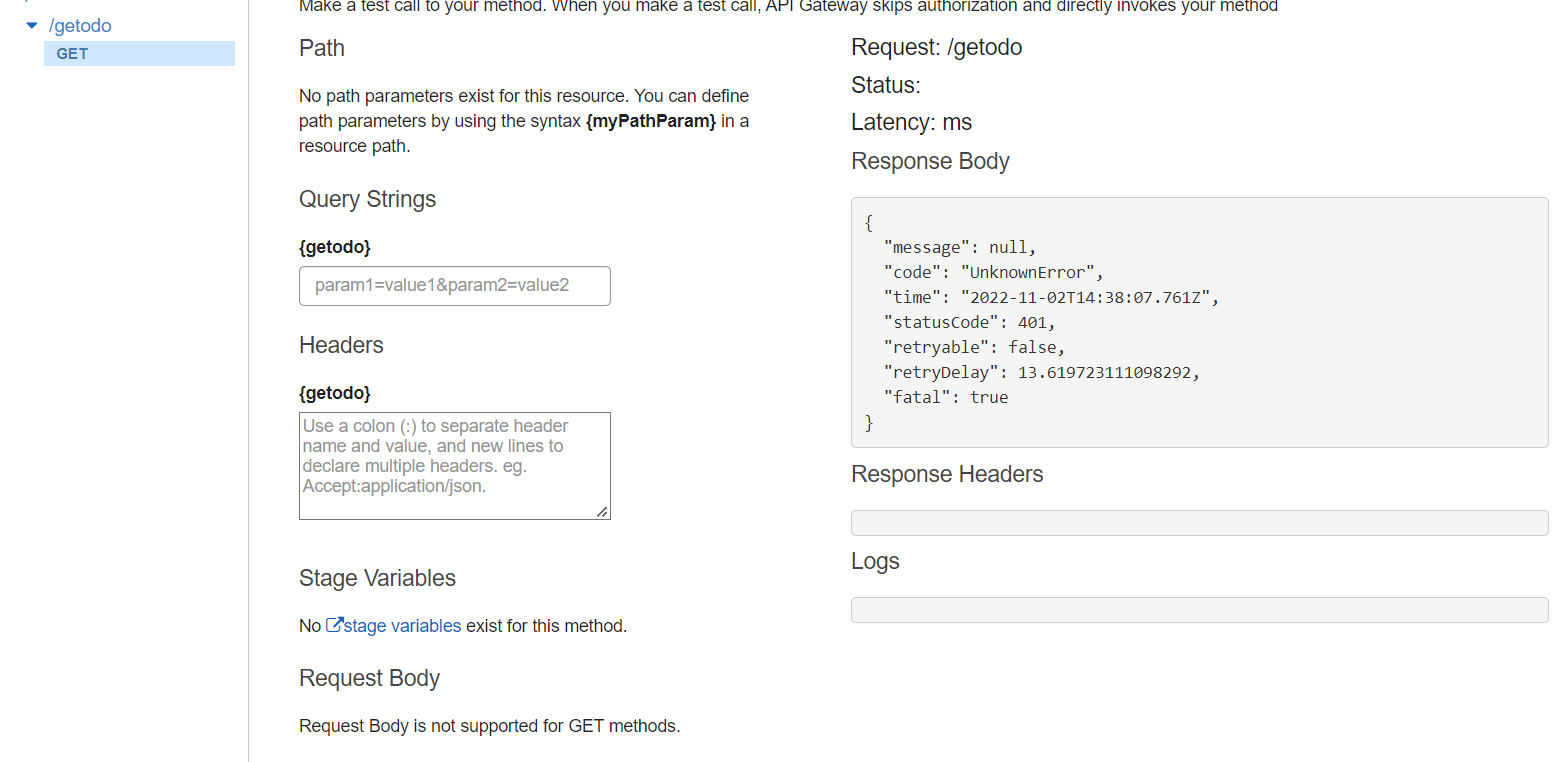
Task: Click the {myPathParam} syntax text
Action: click(651, 121)
